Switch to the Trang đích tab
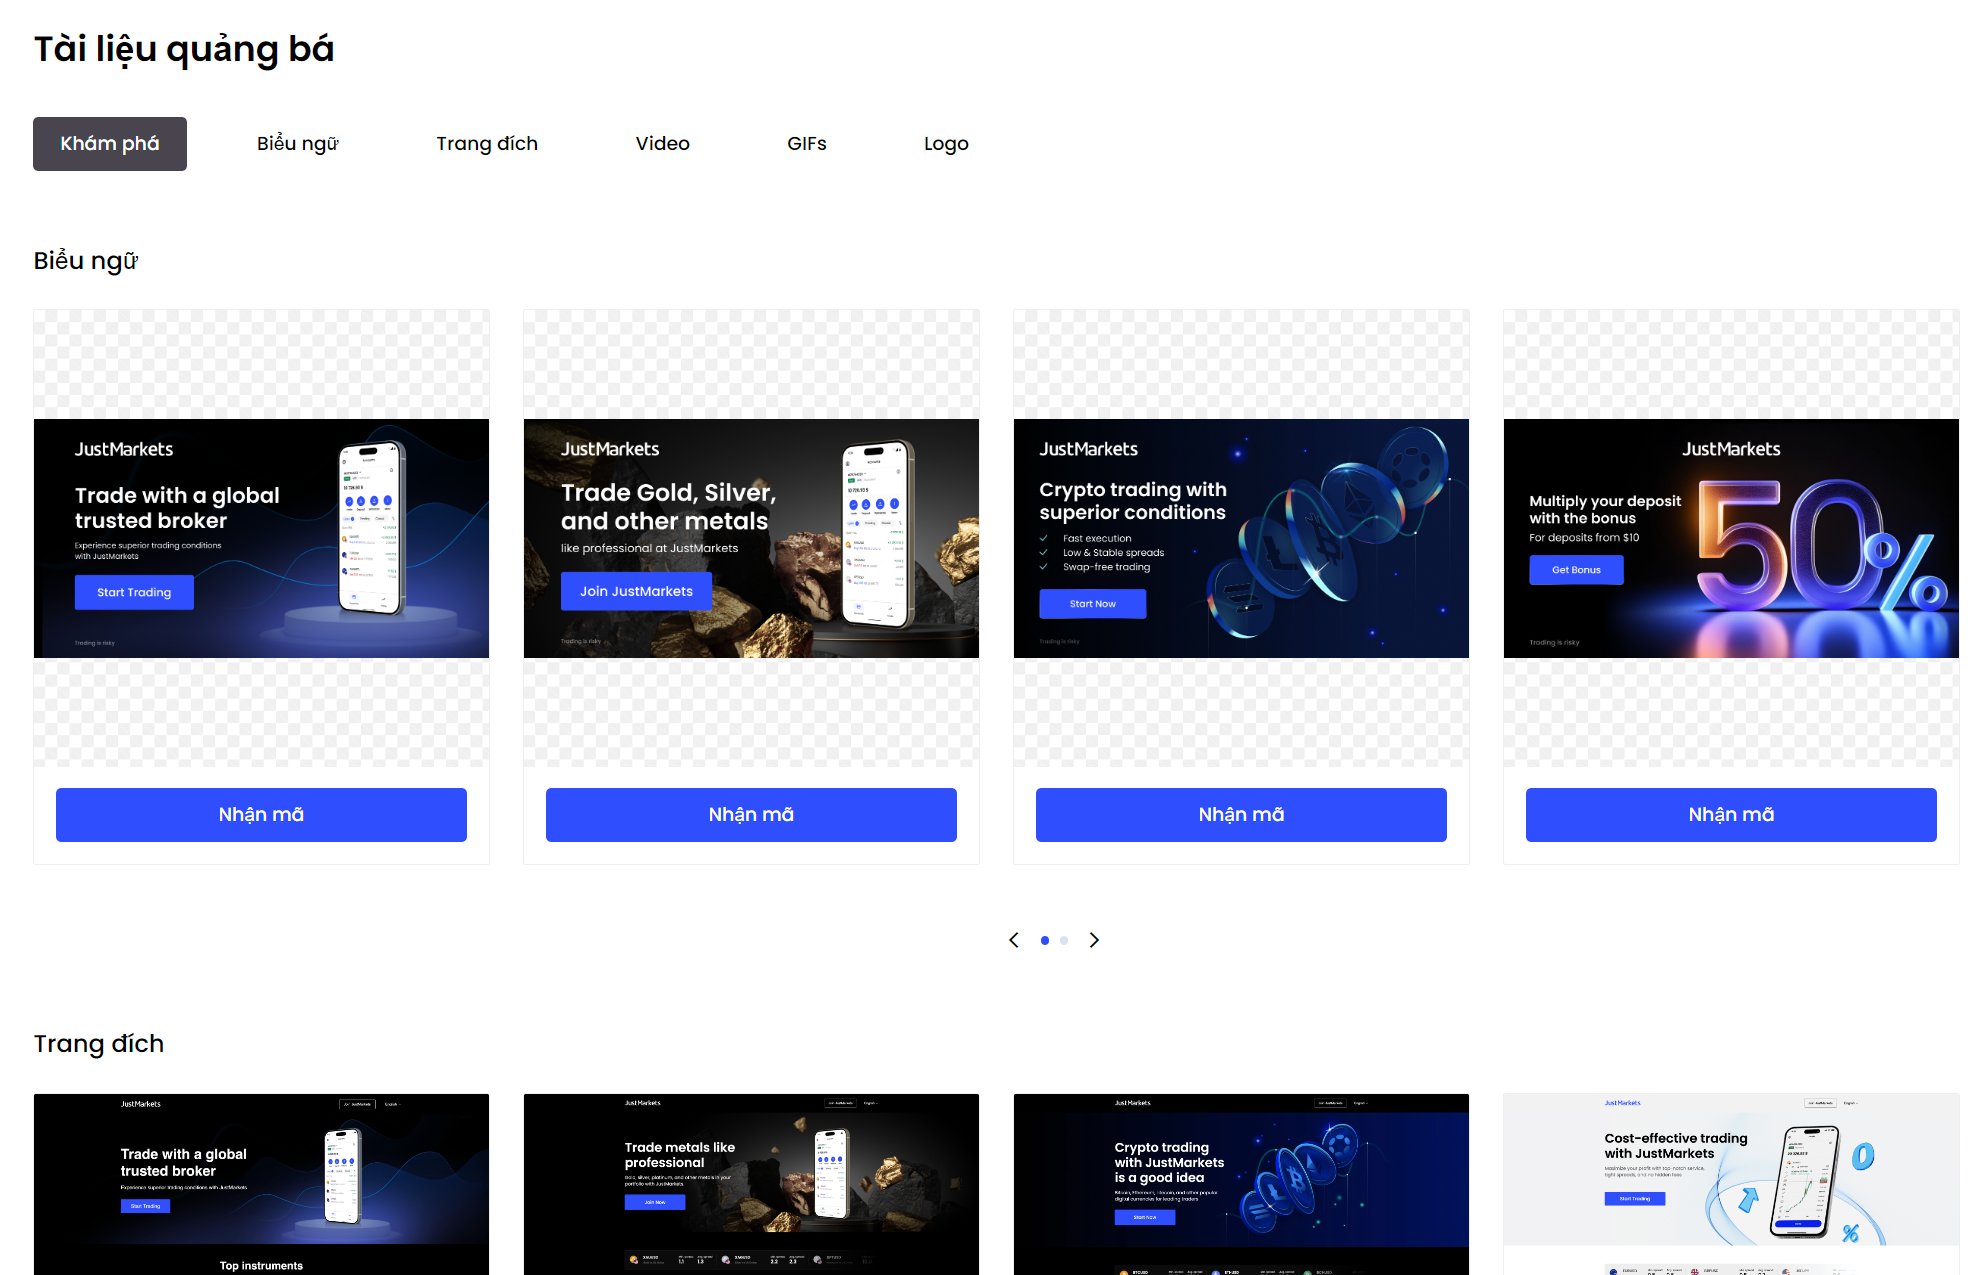The width and height of the screenshot is (1982, 1275). pos(487,144)
